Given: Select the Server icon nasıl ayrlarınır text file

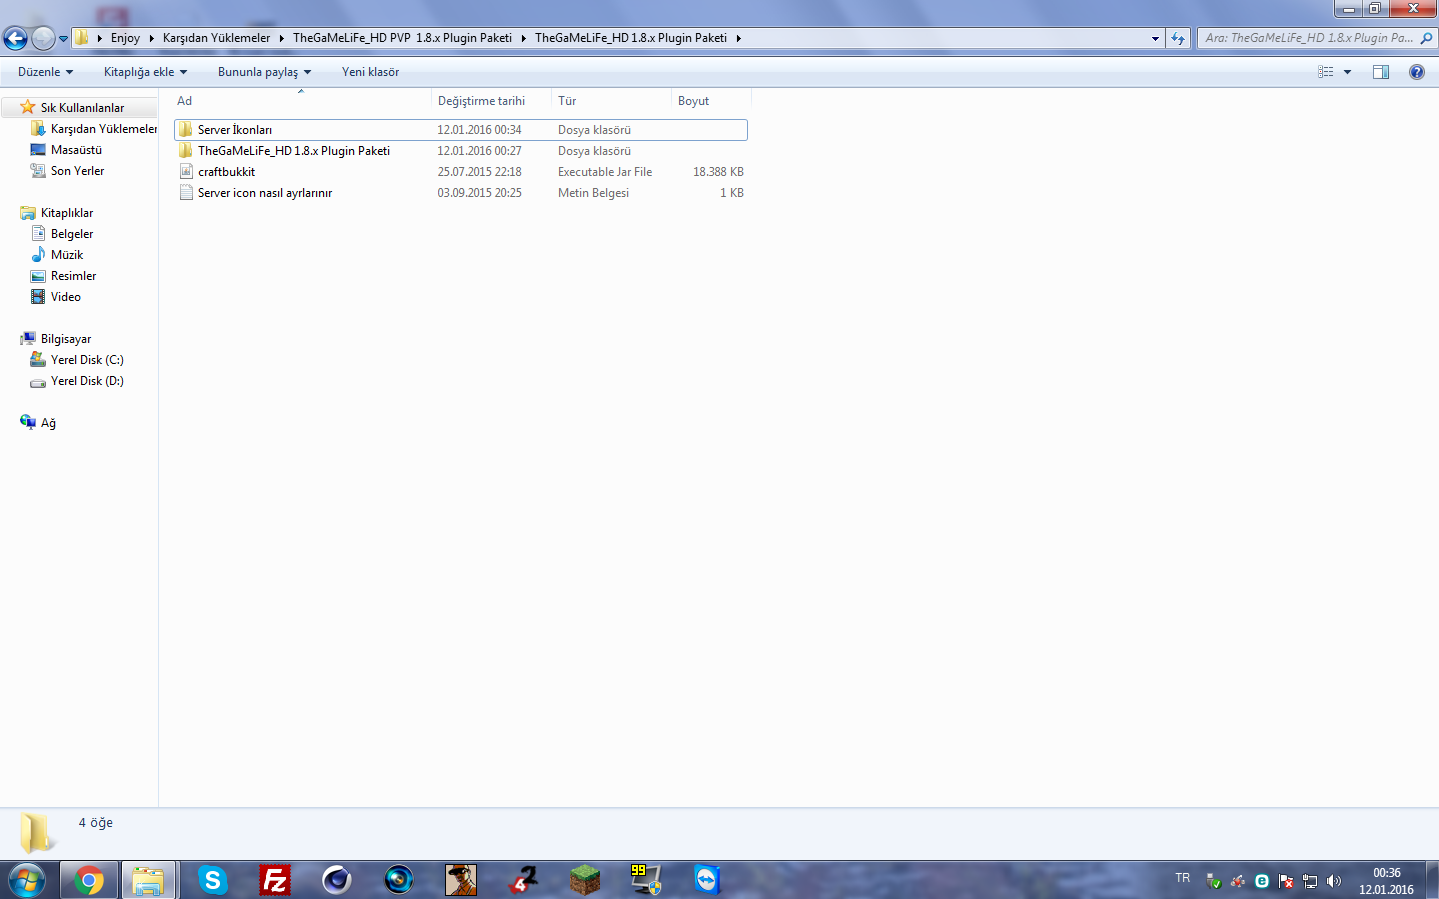Looking at the screenshot, I should pyautogui.click(x=461, y=192).
